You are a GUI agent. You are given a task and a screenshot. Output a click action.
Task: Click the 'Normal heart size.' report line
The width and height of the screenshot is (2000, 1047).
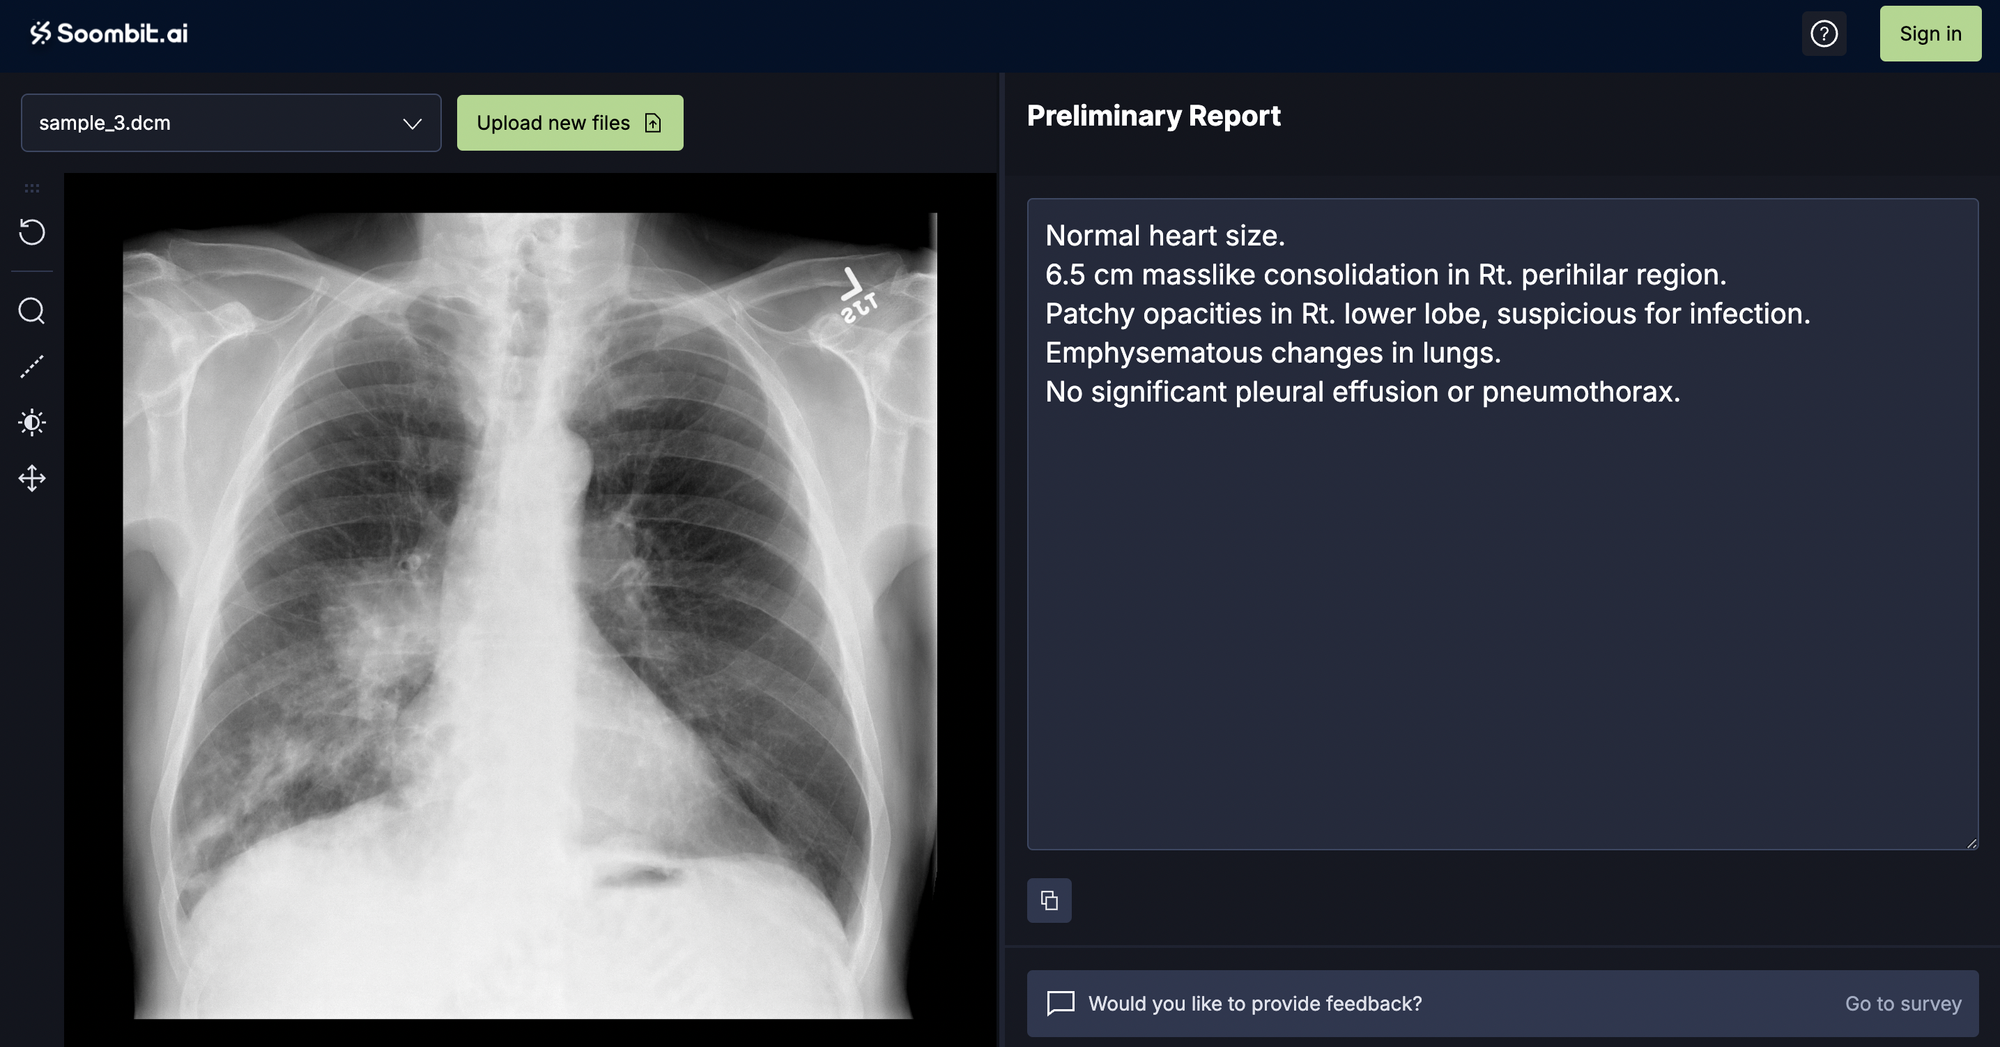[1165, 236]
